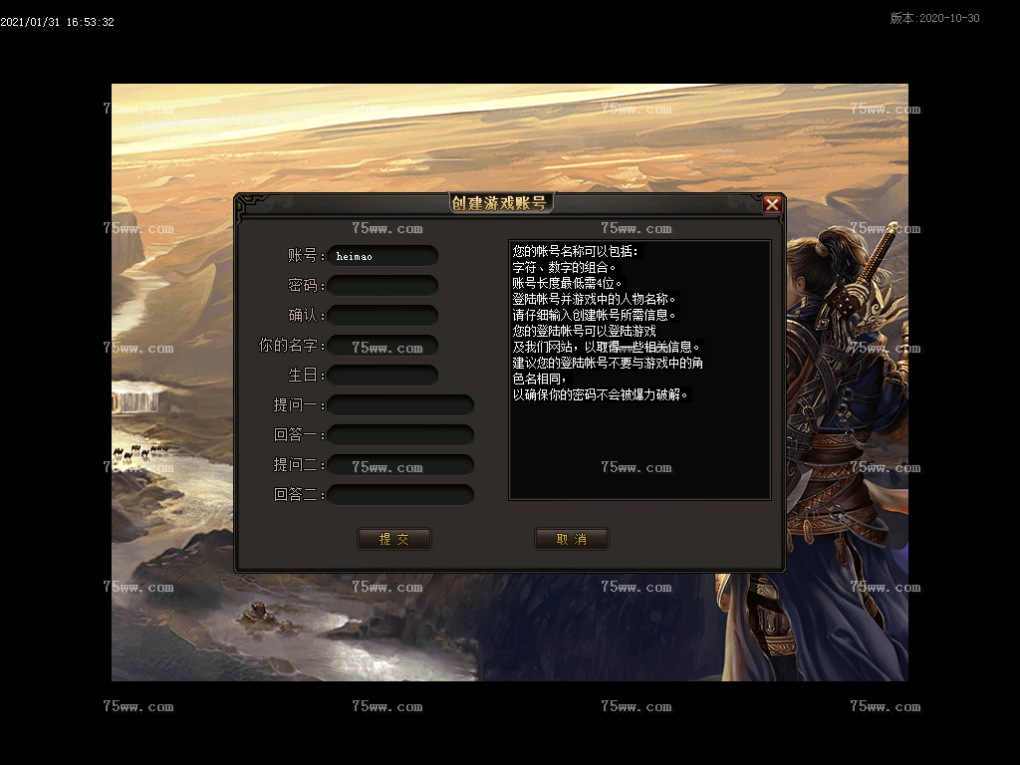Screen dimensions: 1020x765
Task: Click the 确认 confirm password field
Action: [383, 316]
